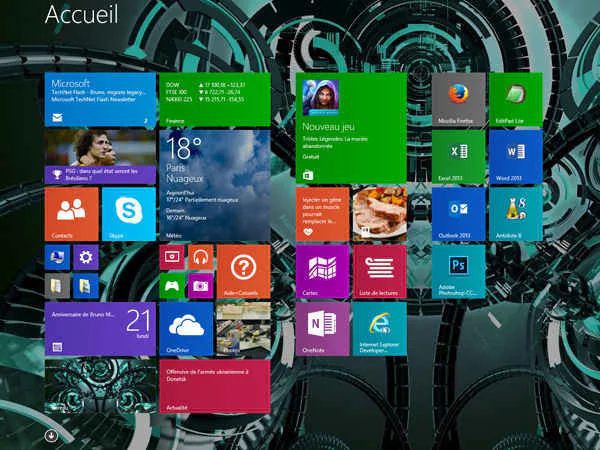
Task: Launch Word 2013 tile
Action: pos(516,157)
